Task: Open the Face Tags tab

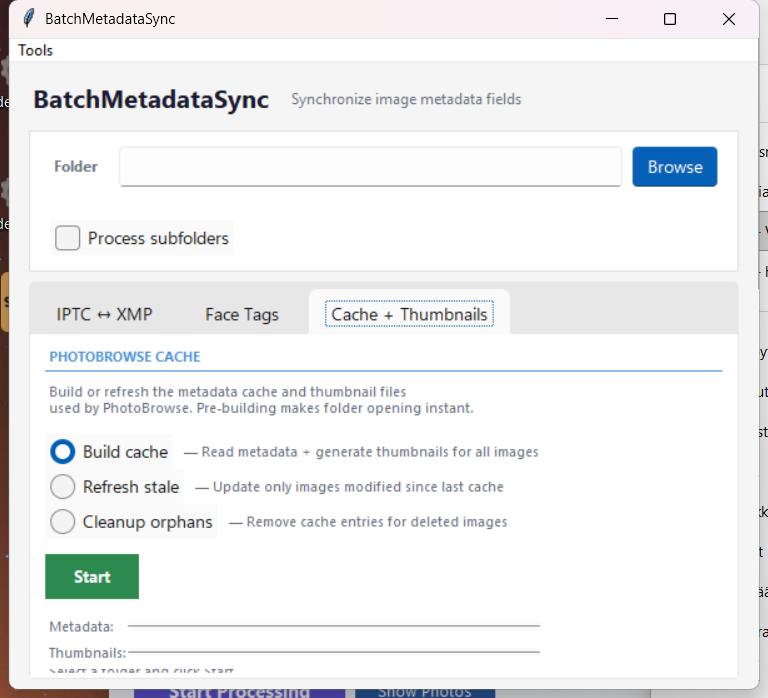Action: pos(242,314)
